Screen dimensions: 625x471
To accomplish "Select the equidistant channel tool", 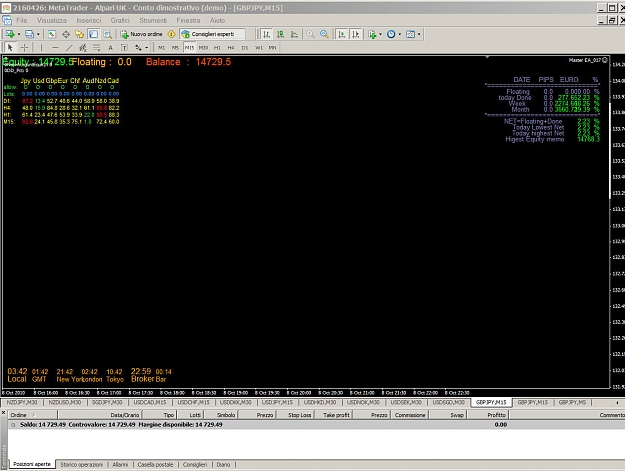I will tap(83, 48).
